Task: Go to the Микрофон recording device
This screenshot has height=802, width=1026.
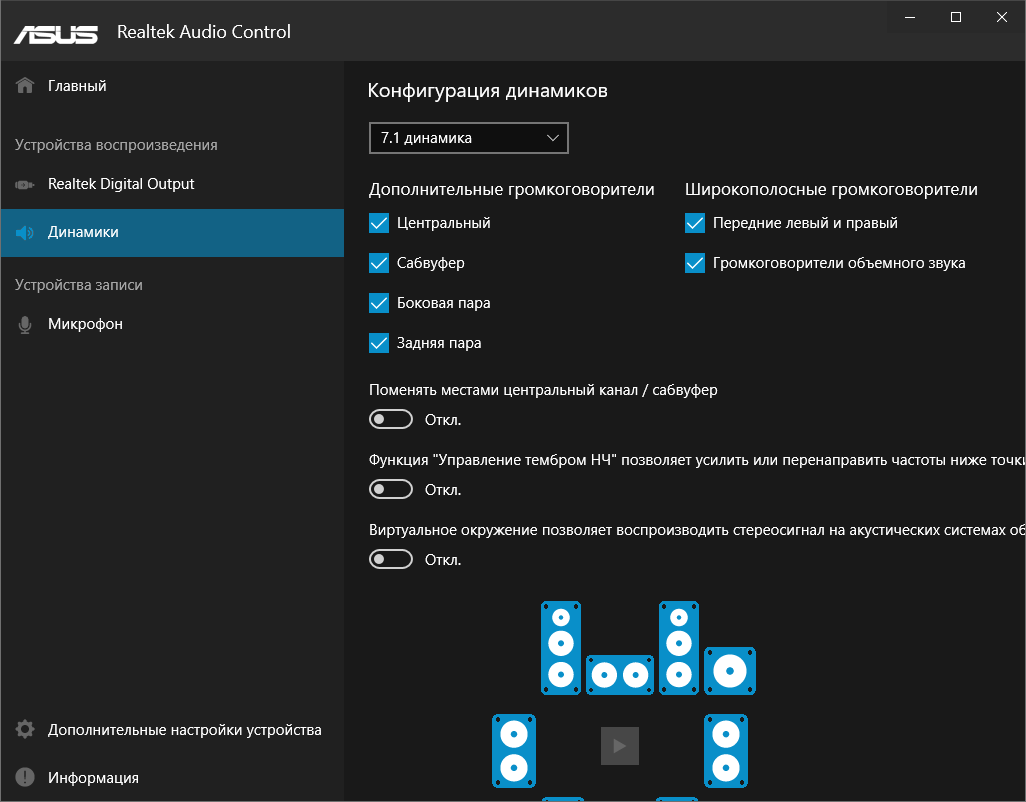Action: click(85, 324)
